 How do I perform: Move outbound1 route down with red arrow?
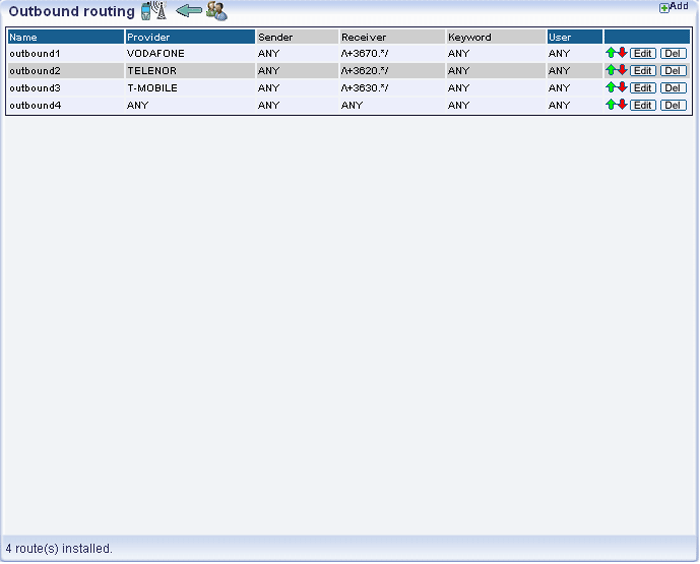tap(622, 53)
